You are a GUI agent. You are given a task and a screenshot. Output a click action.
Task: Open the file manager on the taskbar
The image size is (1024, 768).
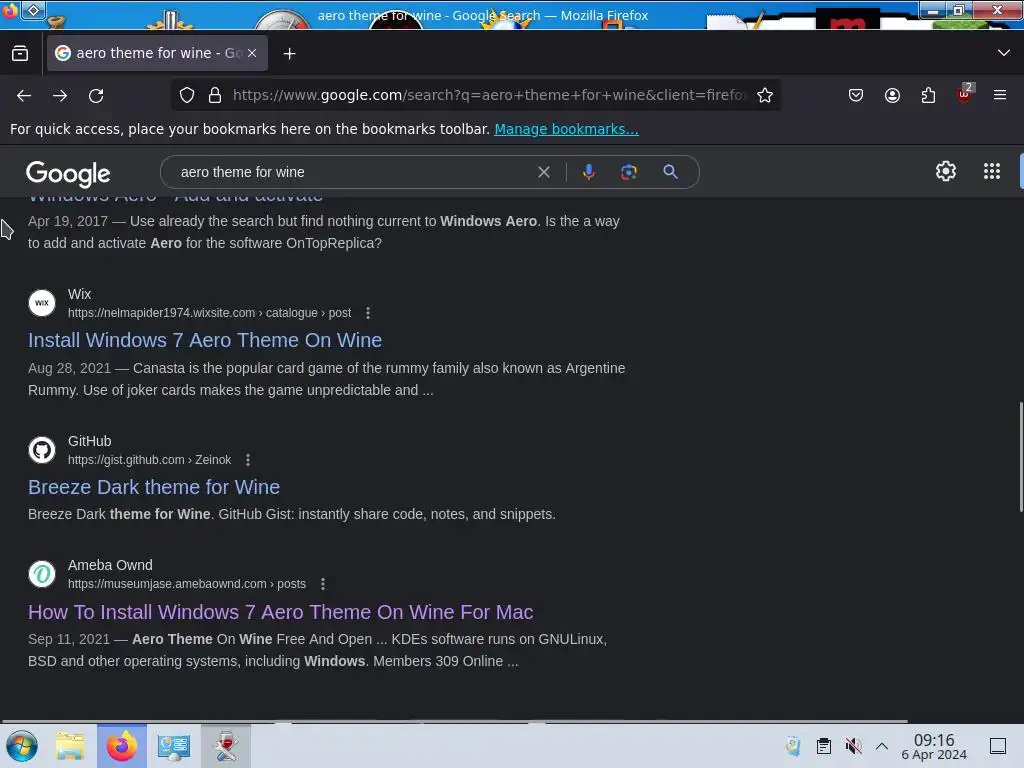(70, 746)
